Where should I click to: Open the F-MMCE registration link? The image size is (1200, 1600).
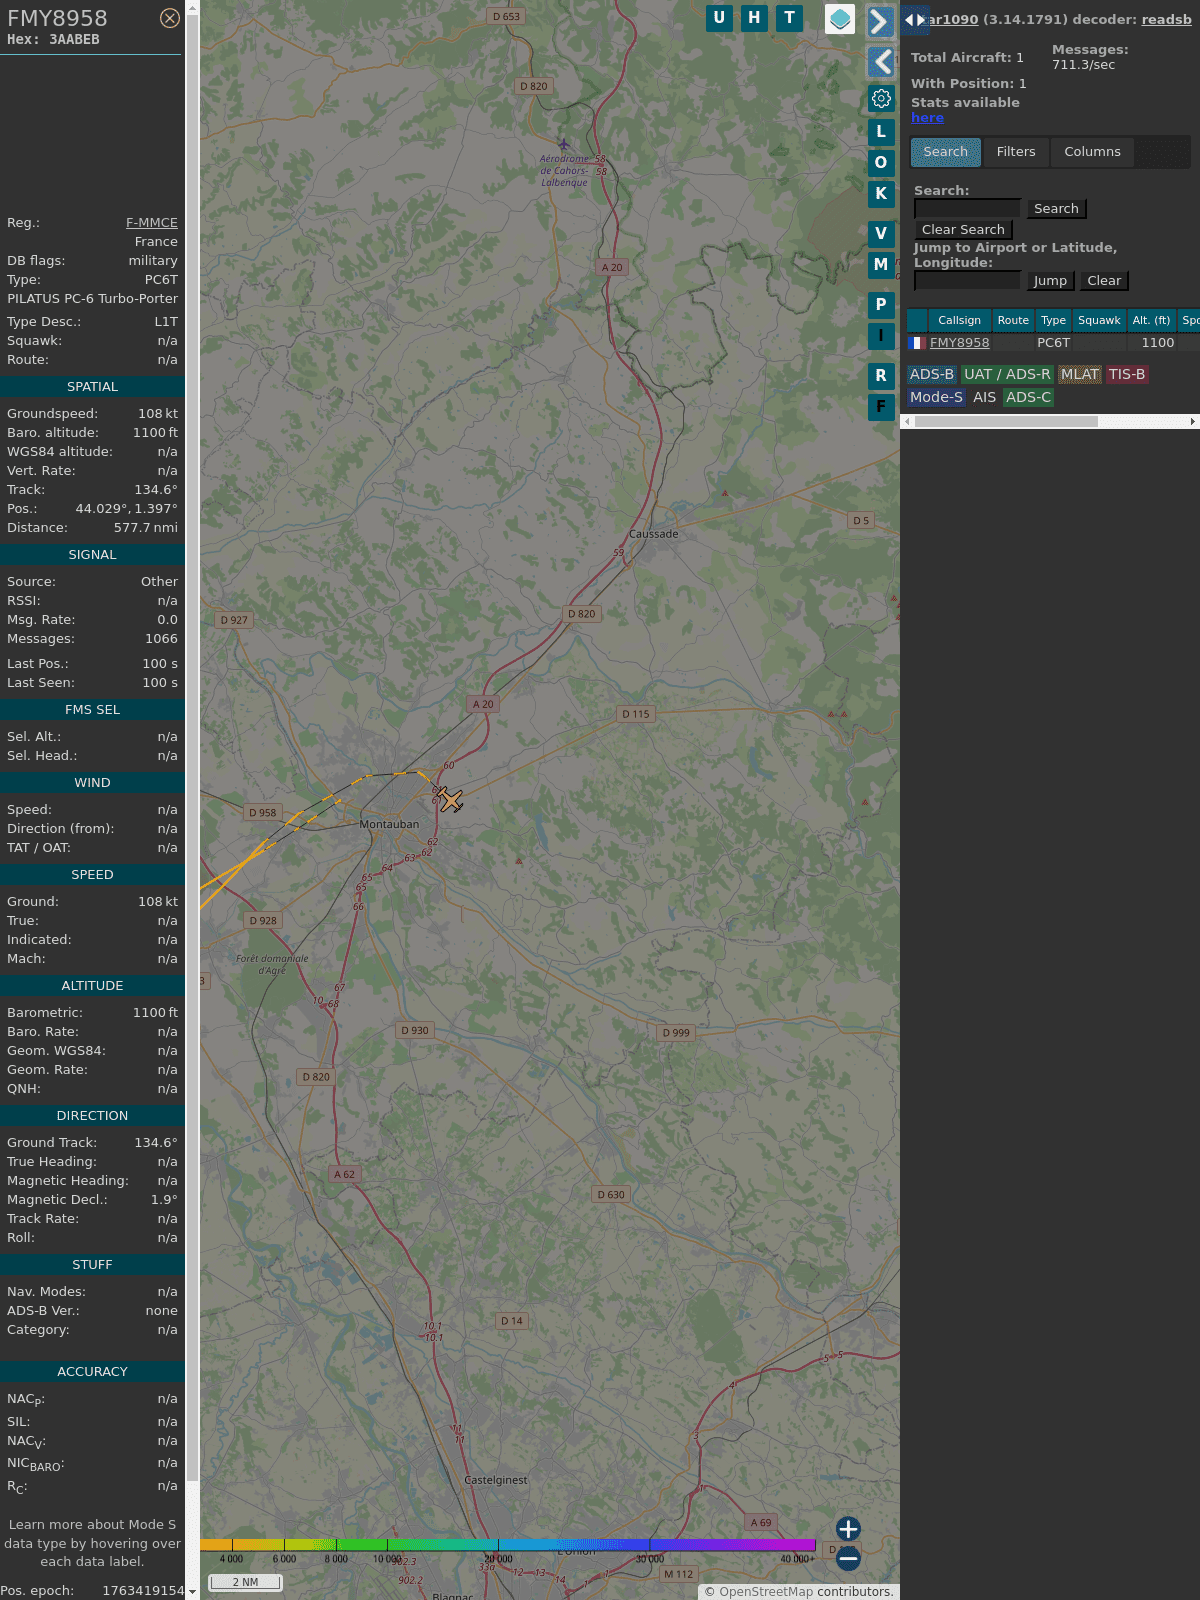(151, 223)
